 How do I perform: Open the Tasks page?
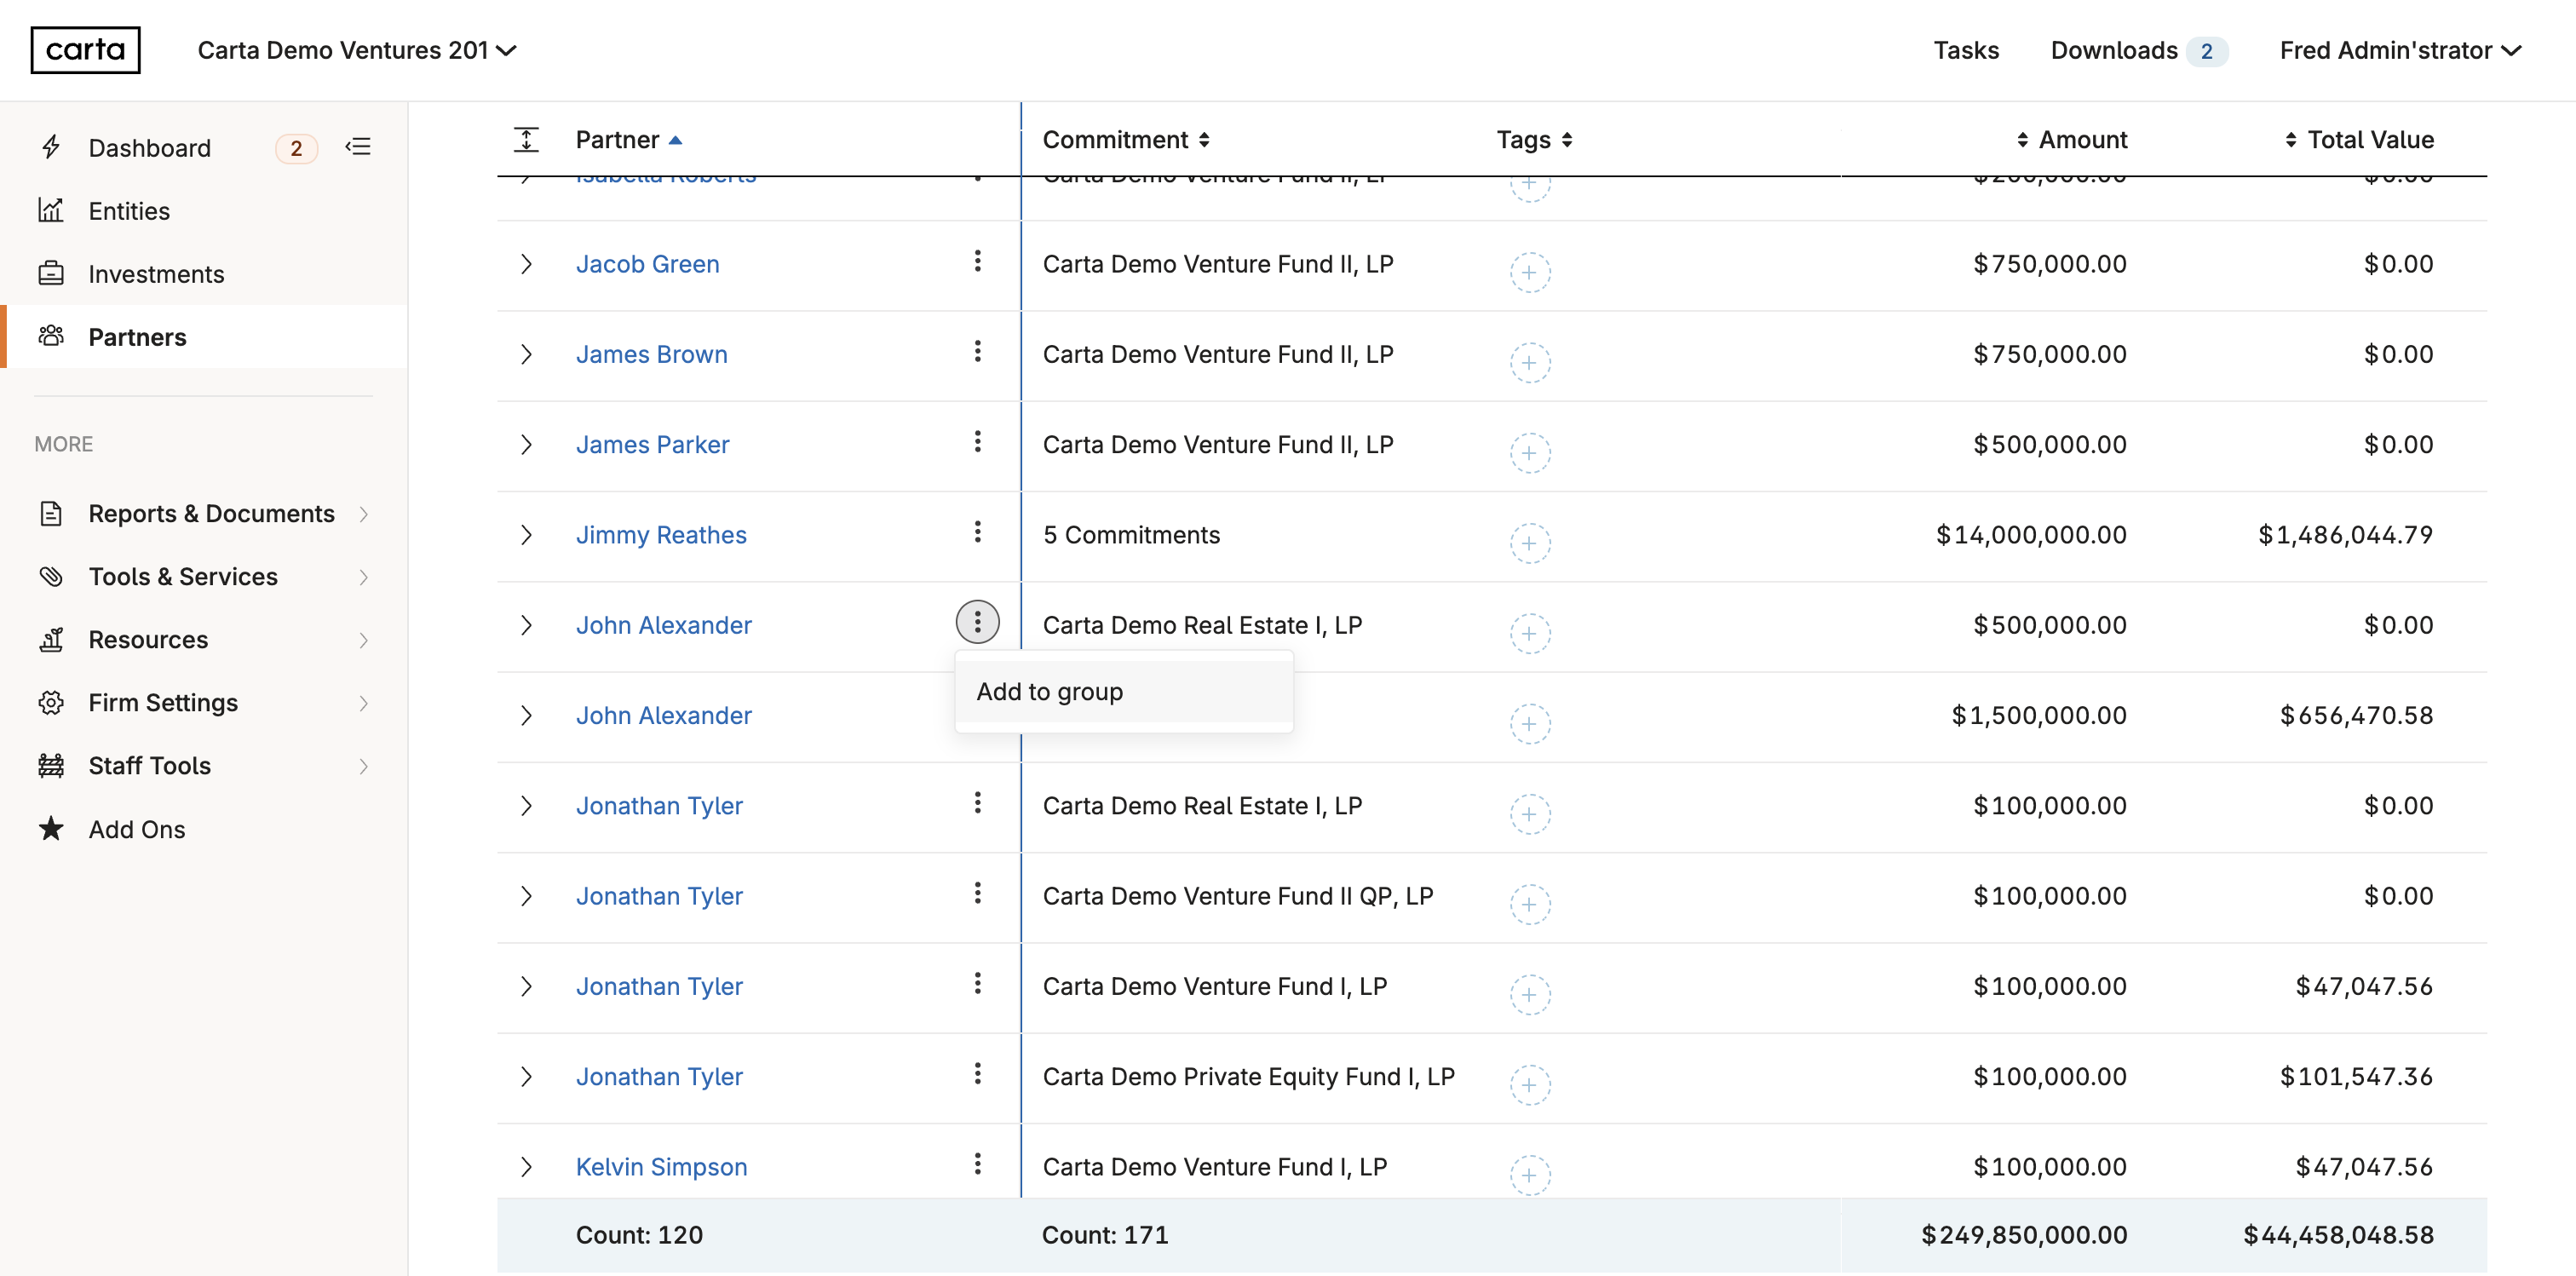click(x=1964, y=50)
